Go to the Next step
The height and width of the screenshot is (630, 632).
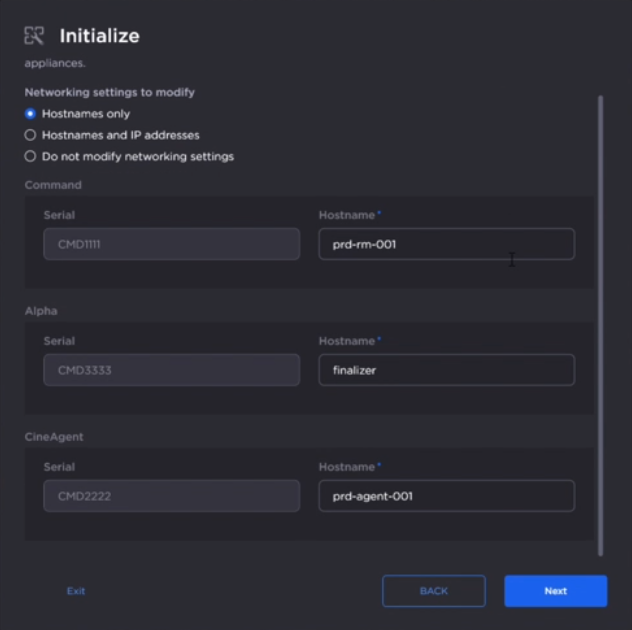click(x=555, y=591)
